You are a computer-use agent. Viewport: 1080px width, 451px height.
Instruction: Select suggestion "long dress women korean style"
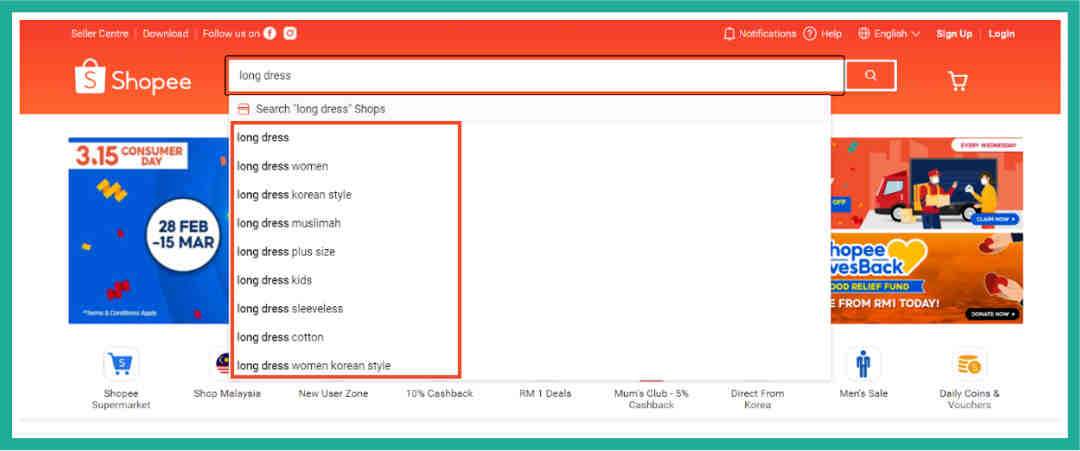click(x=313, y=366)
